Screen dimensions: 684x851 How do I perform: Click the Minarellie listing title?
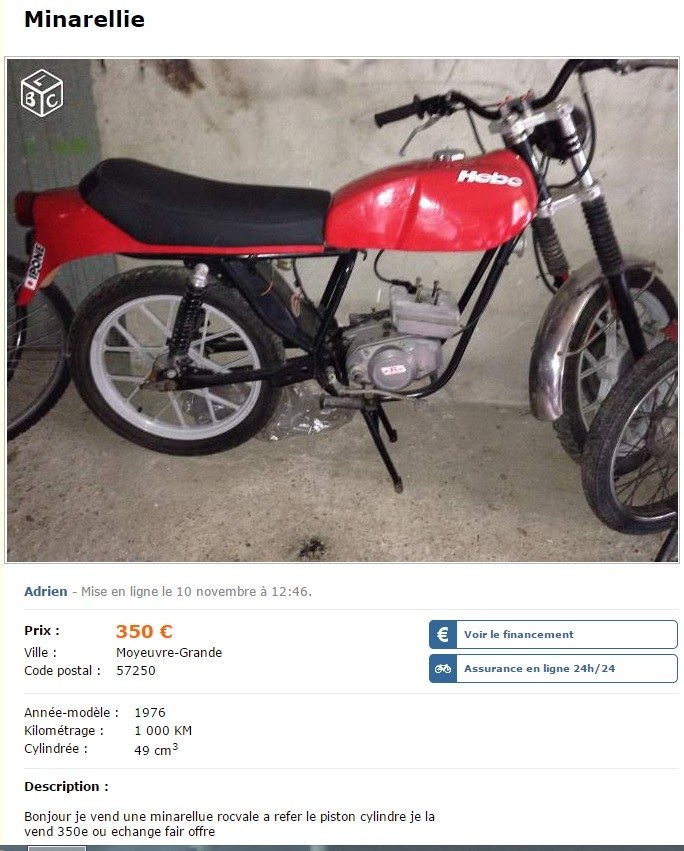(85, 20)
